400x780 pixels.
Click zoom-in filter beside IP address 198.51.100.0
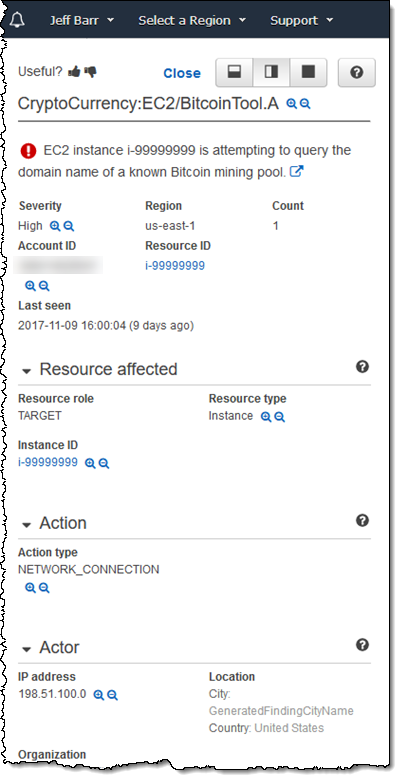(99, 695)
